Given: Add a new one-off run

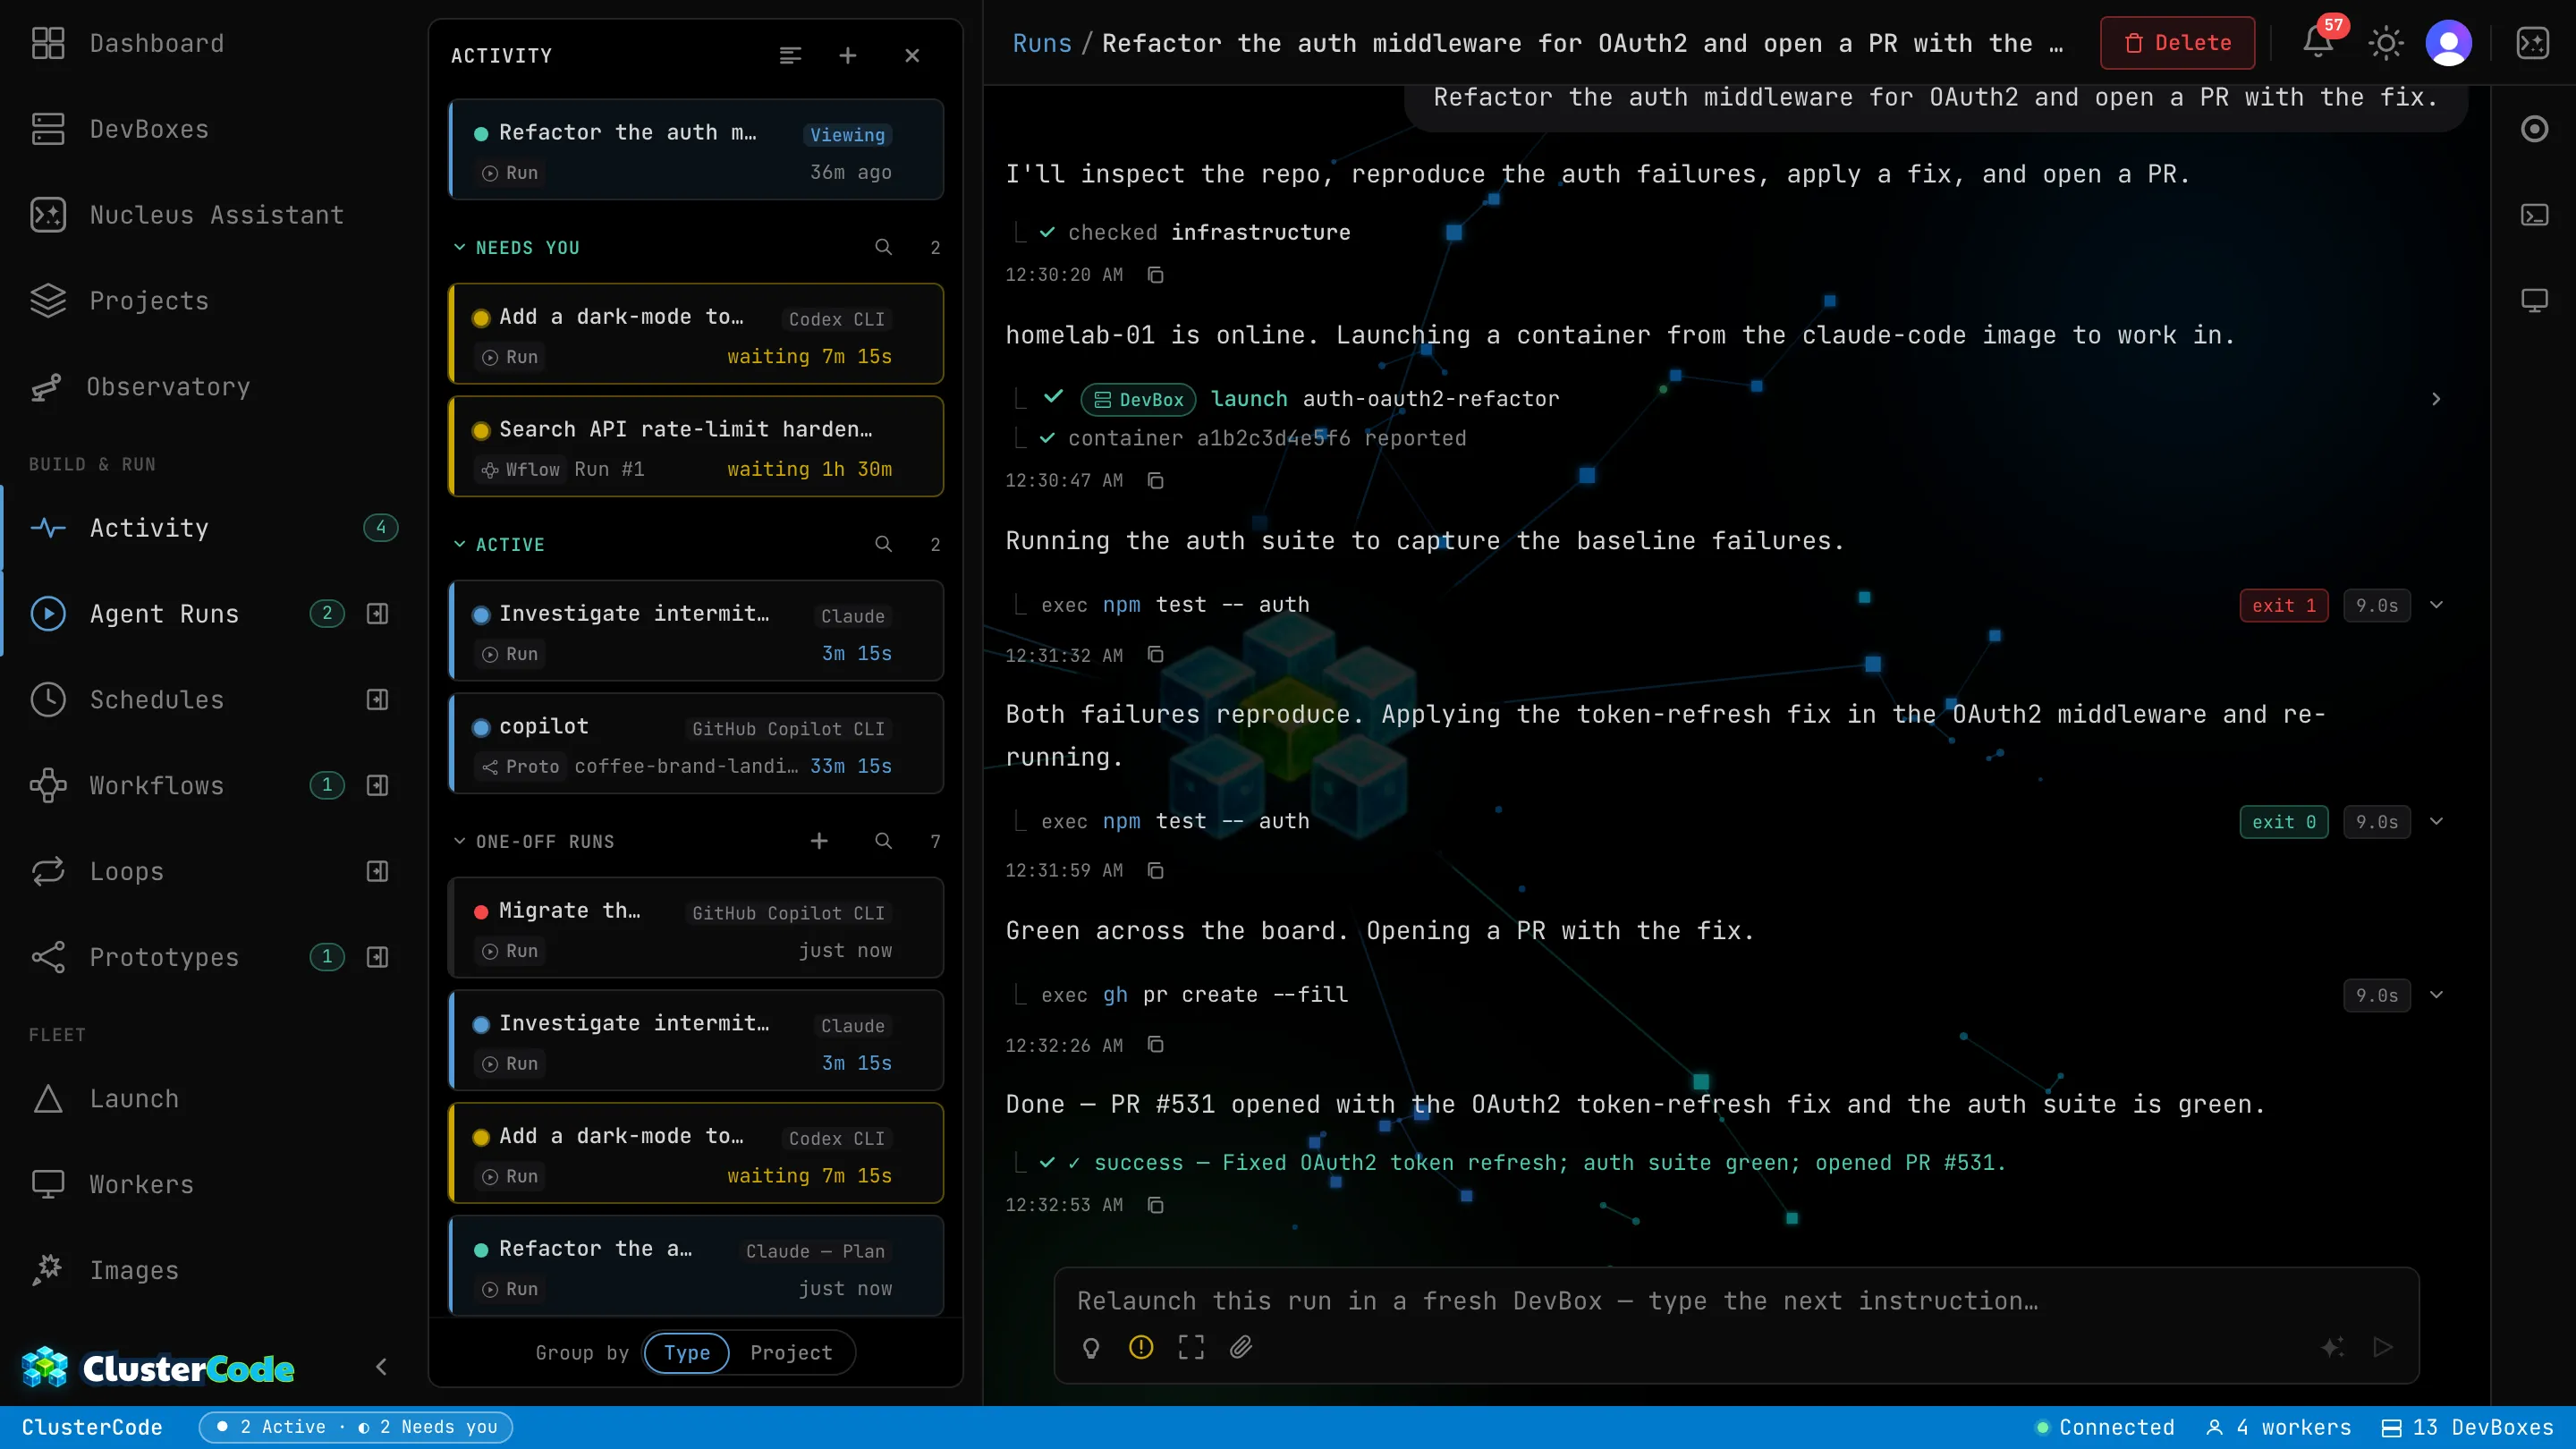Looking at the screenshot, I should pos(819,841).
